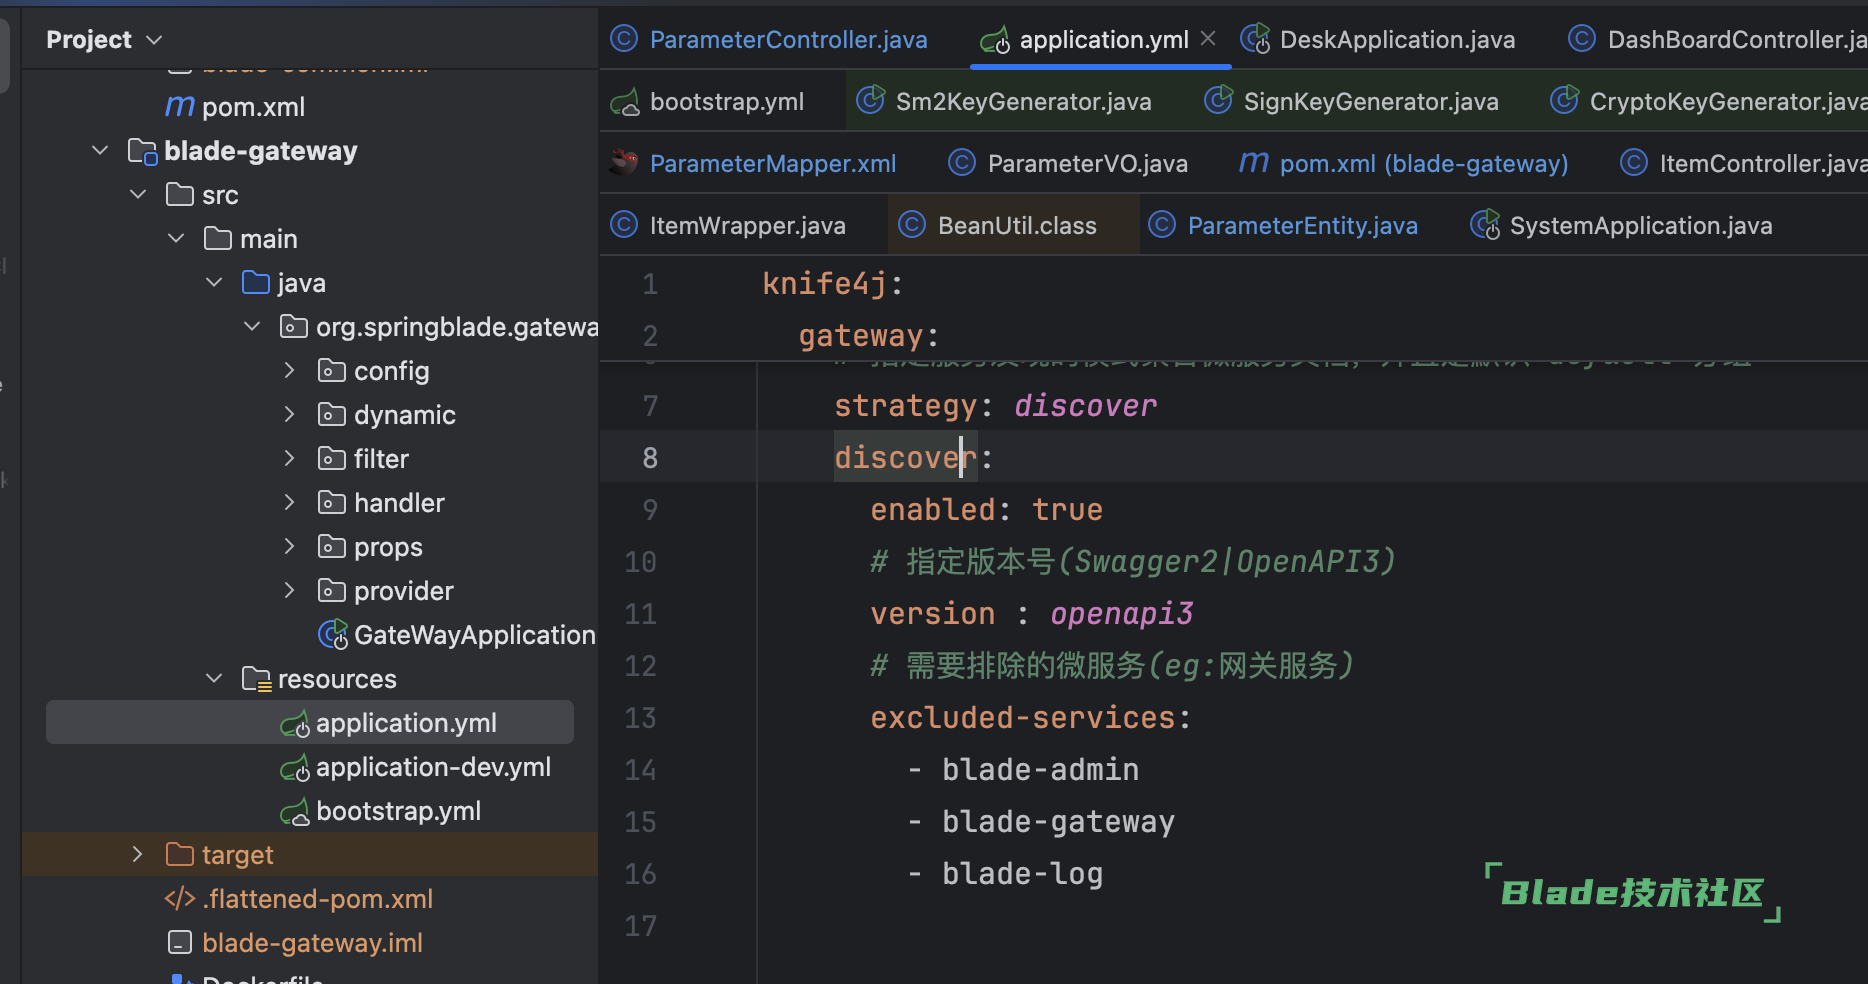Expand the dynamic package
Screen dimensions: 1868x984
pos(289,415)
